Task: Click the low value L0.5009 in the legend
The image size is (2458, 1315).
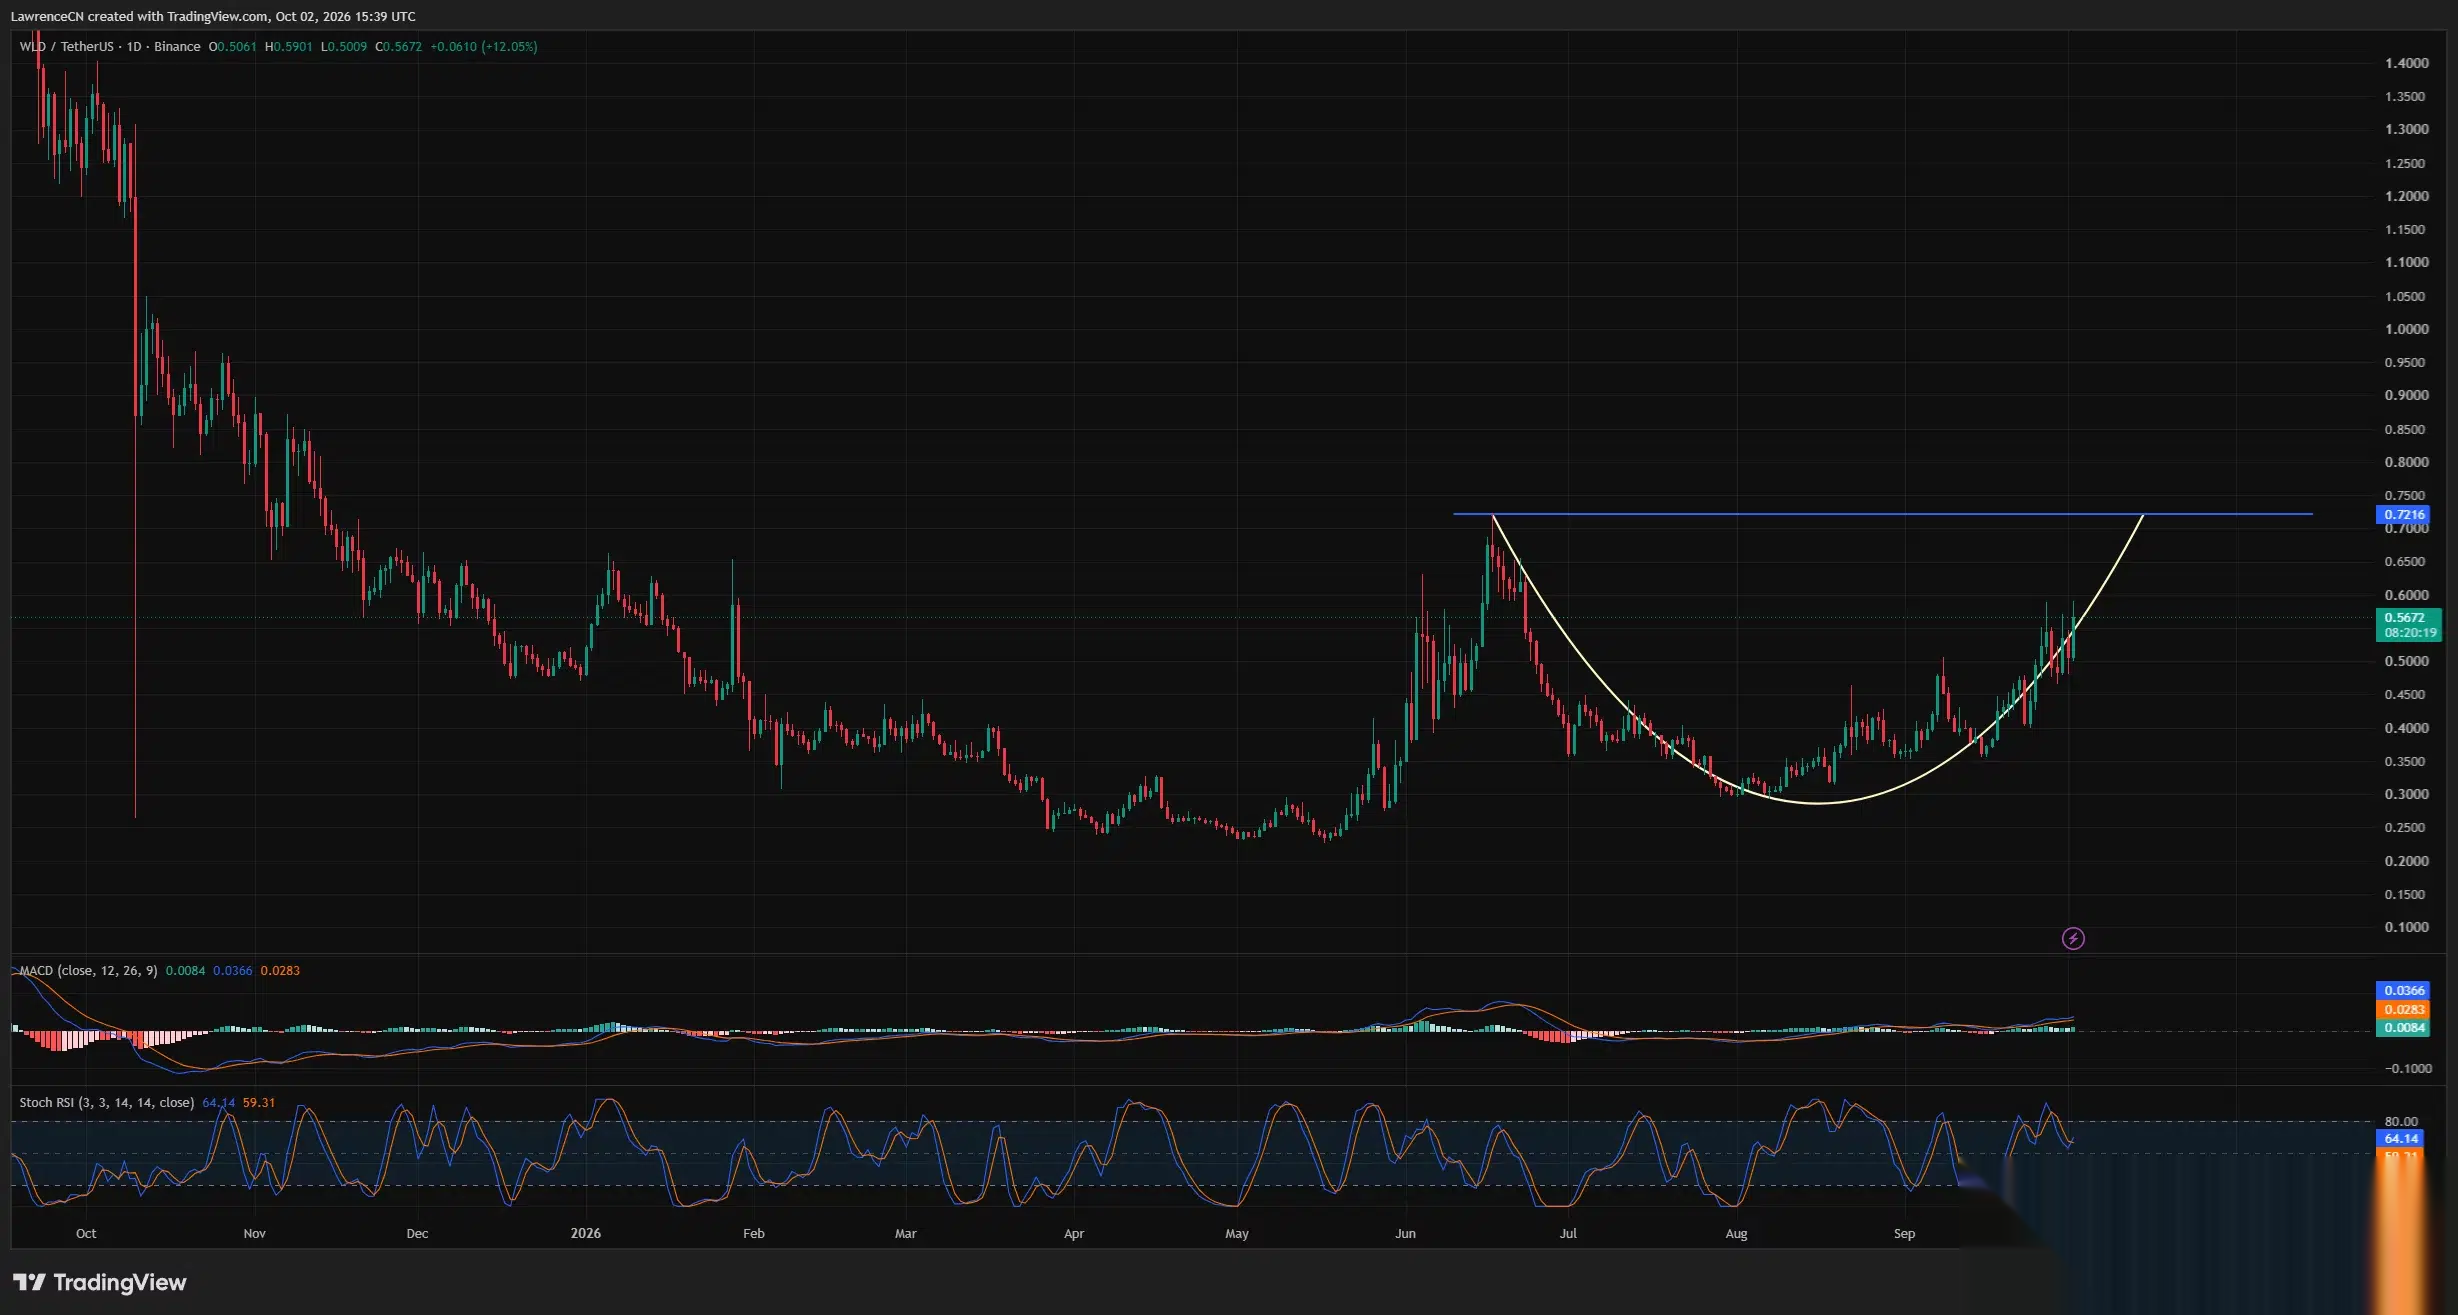Action: [343, 47]
